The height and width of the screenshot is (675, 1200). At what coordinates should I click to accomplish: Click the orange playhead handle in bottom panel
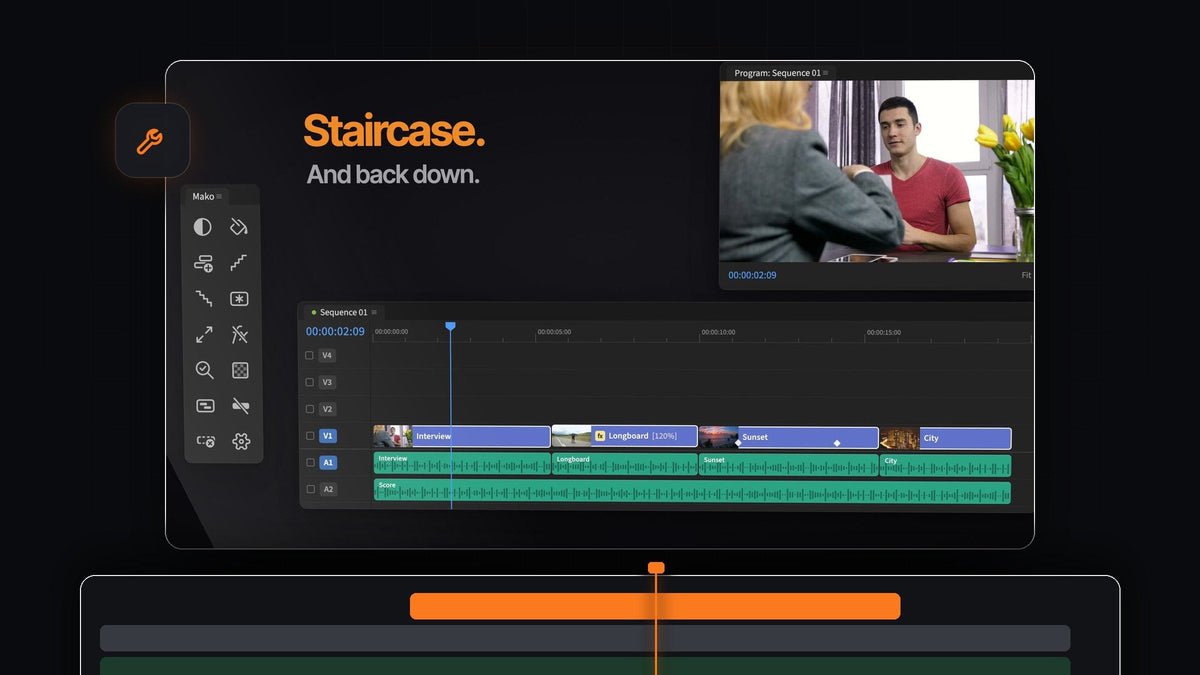coord(656,567)
